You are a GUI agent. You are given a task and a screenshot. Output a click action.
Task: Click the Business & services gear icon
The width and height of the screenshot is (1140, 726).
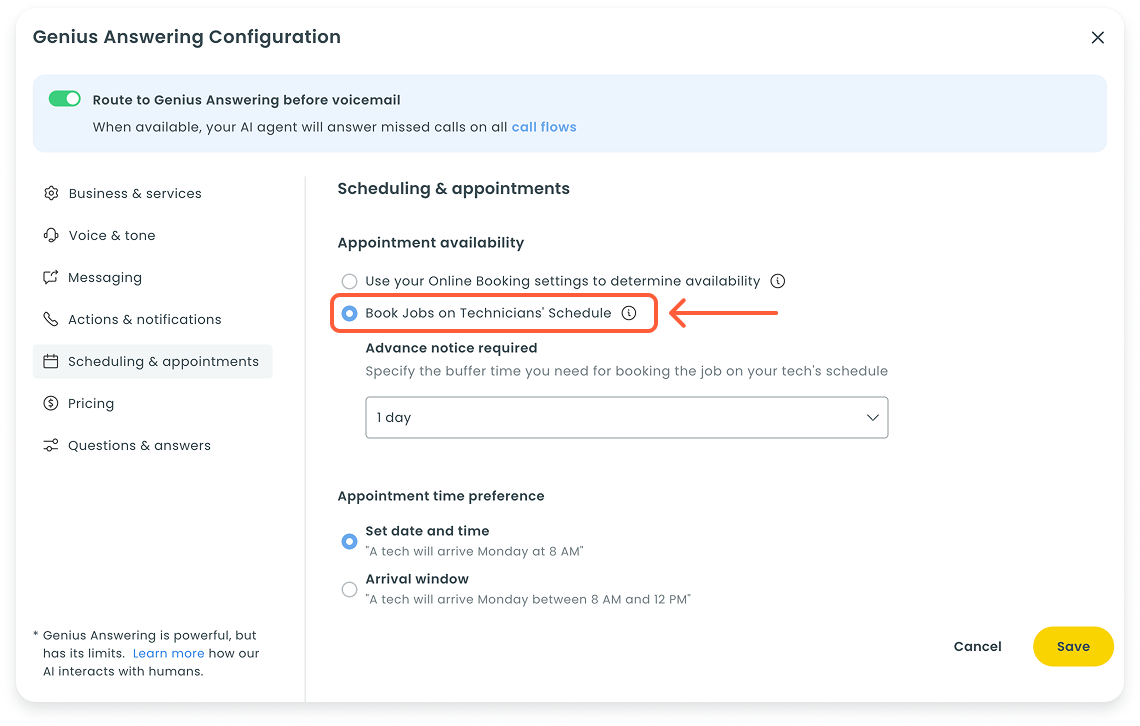51,193
